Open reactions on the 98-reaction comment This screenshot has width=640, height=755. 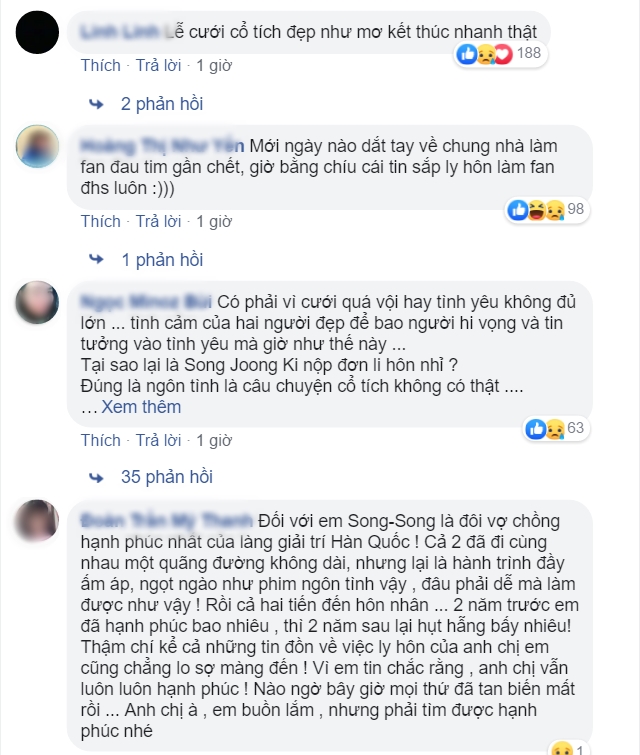coord(547,210)
